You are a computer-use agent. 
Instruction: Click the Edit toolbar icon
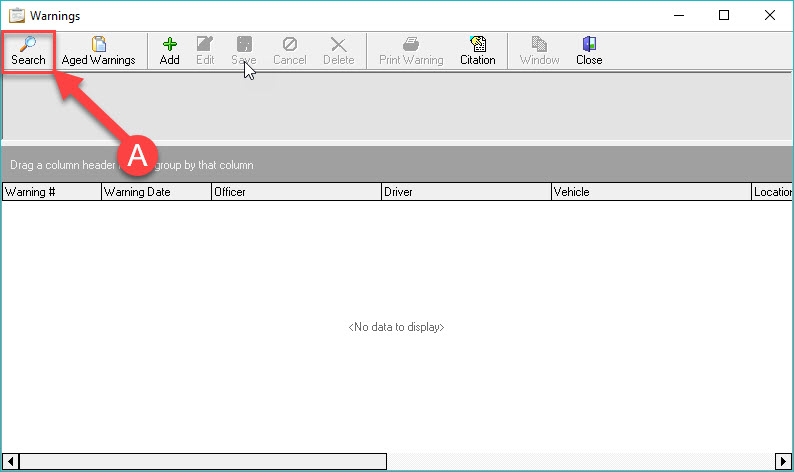click(x=205, y=44)
